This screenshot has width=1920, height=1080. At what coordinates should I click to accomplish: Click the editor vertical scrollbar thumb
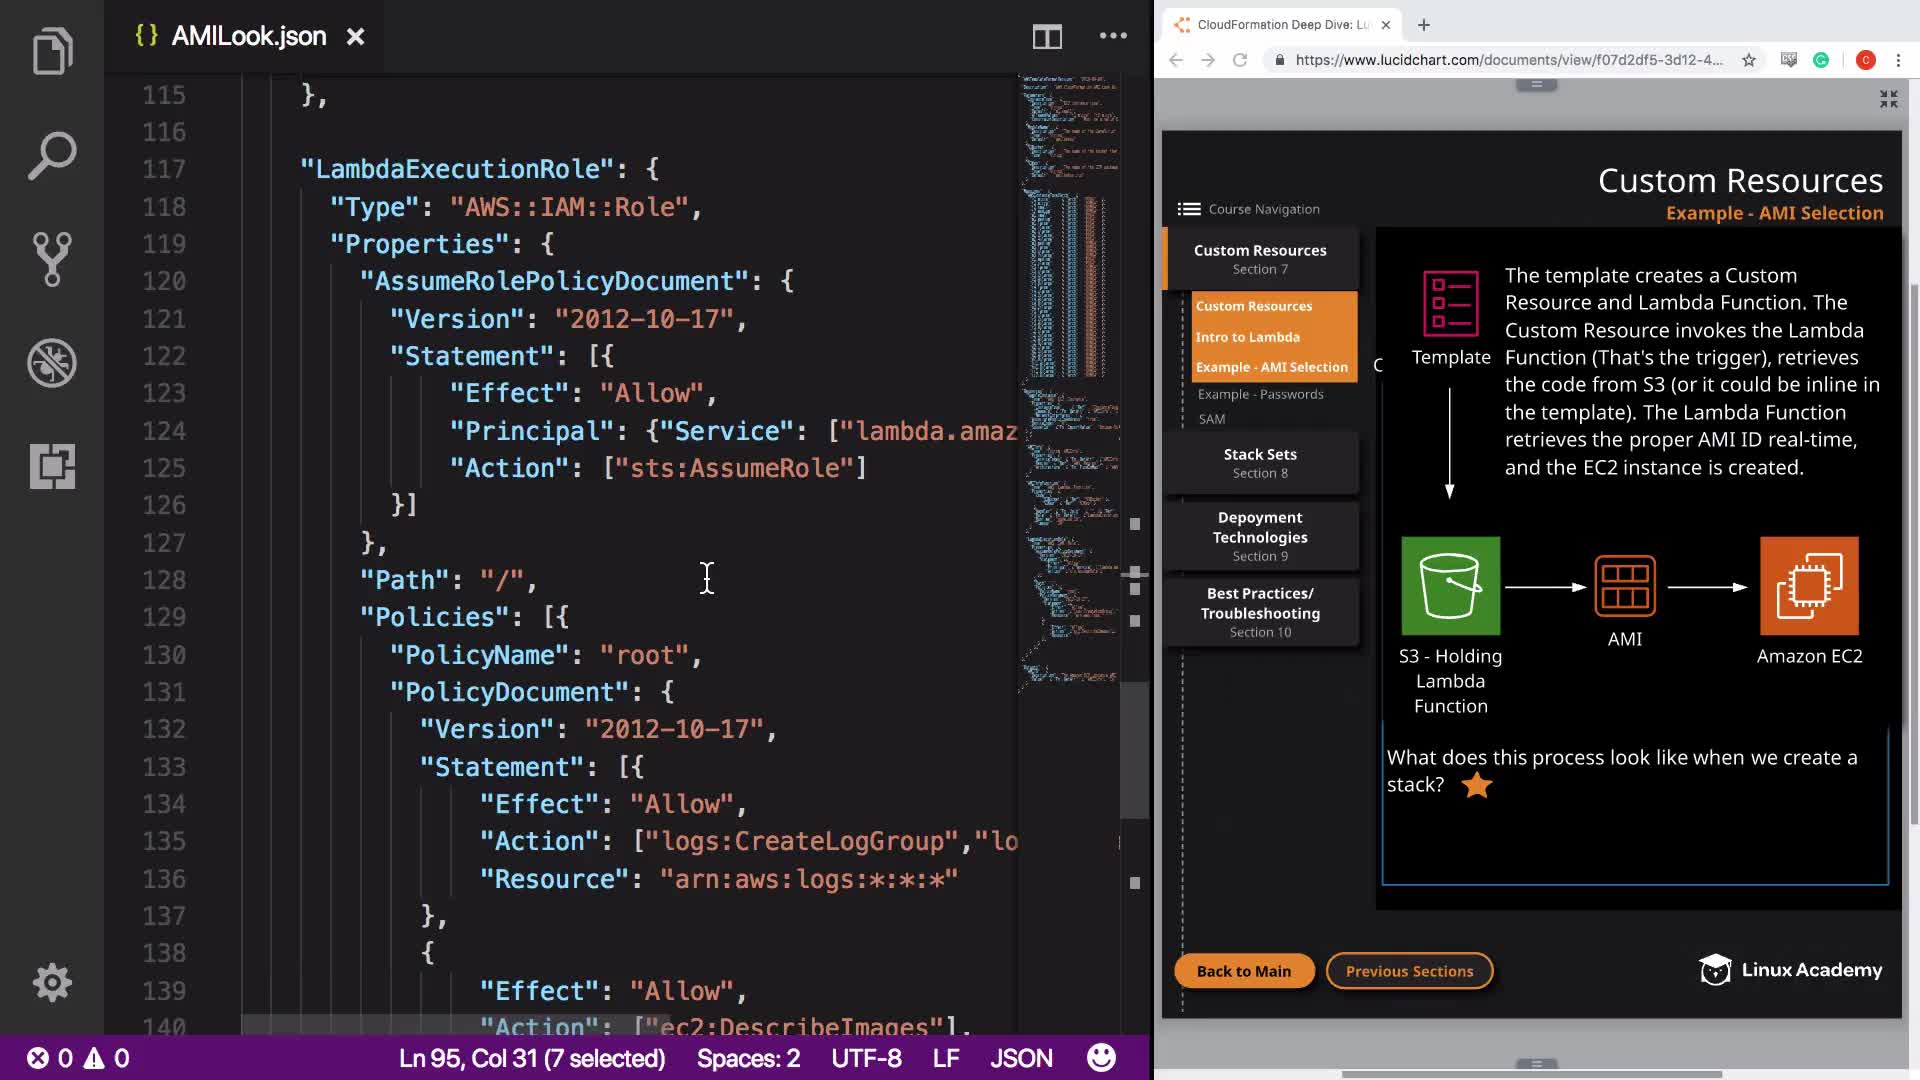[1134, 750]
